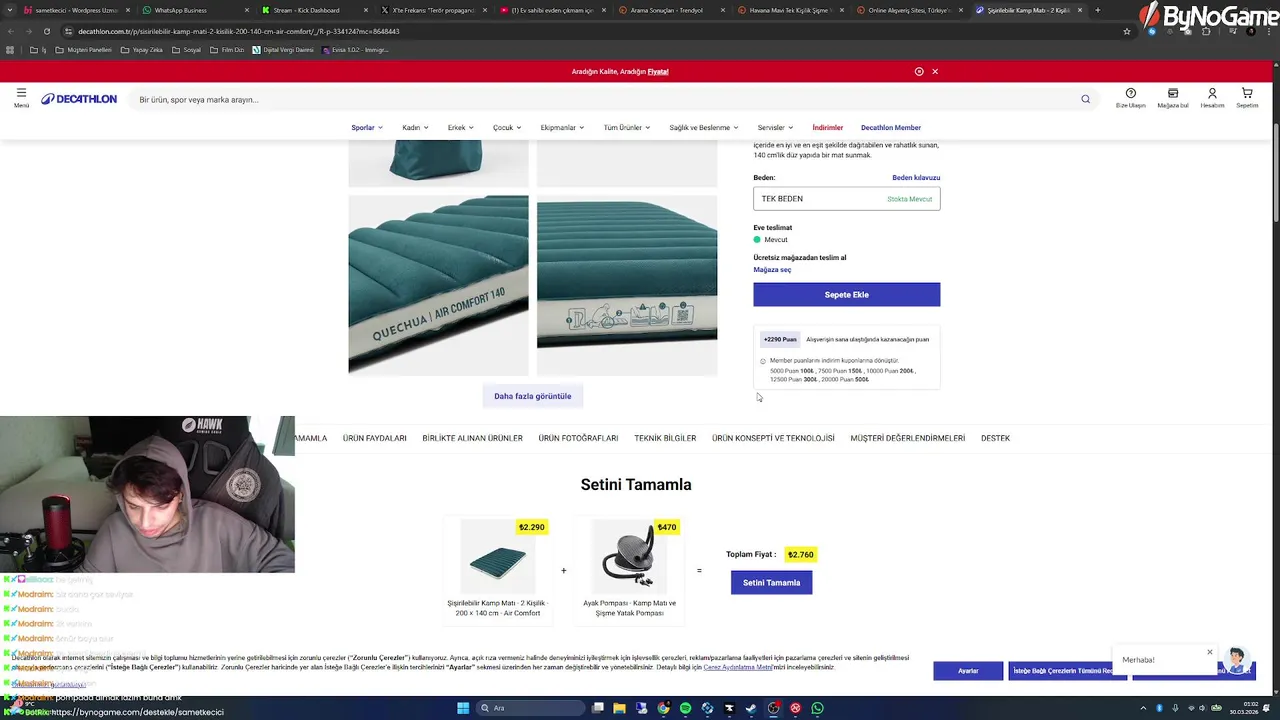
Task: Close the Merhaba chat popup
Action: click(x=1209, y=652)
